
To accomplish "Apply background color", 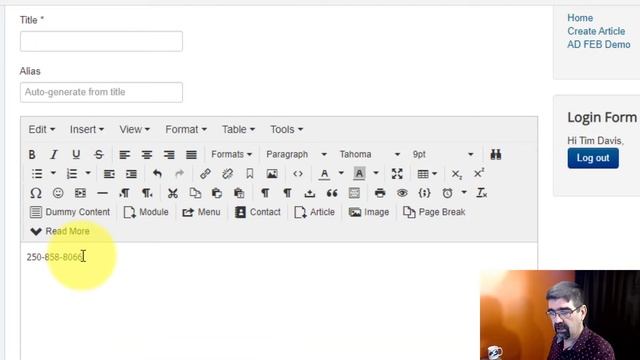I will [x=359, y=174].
